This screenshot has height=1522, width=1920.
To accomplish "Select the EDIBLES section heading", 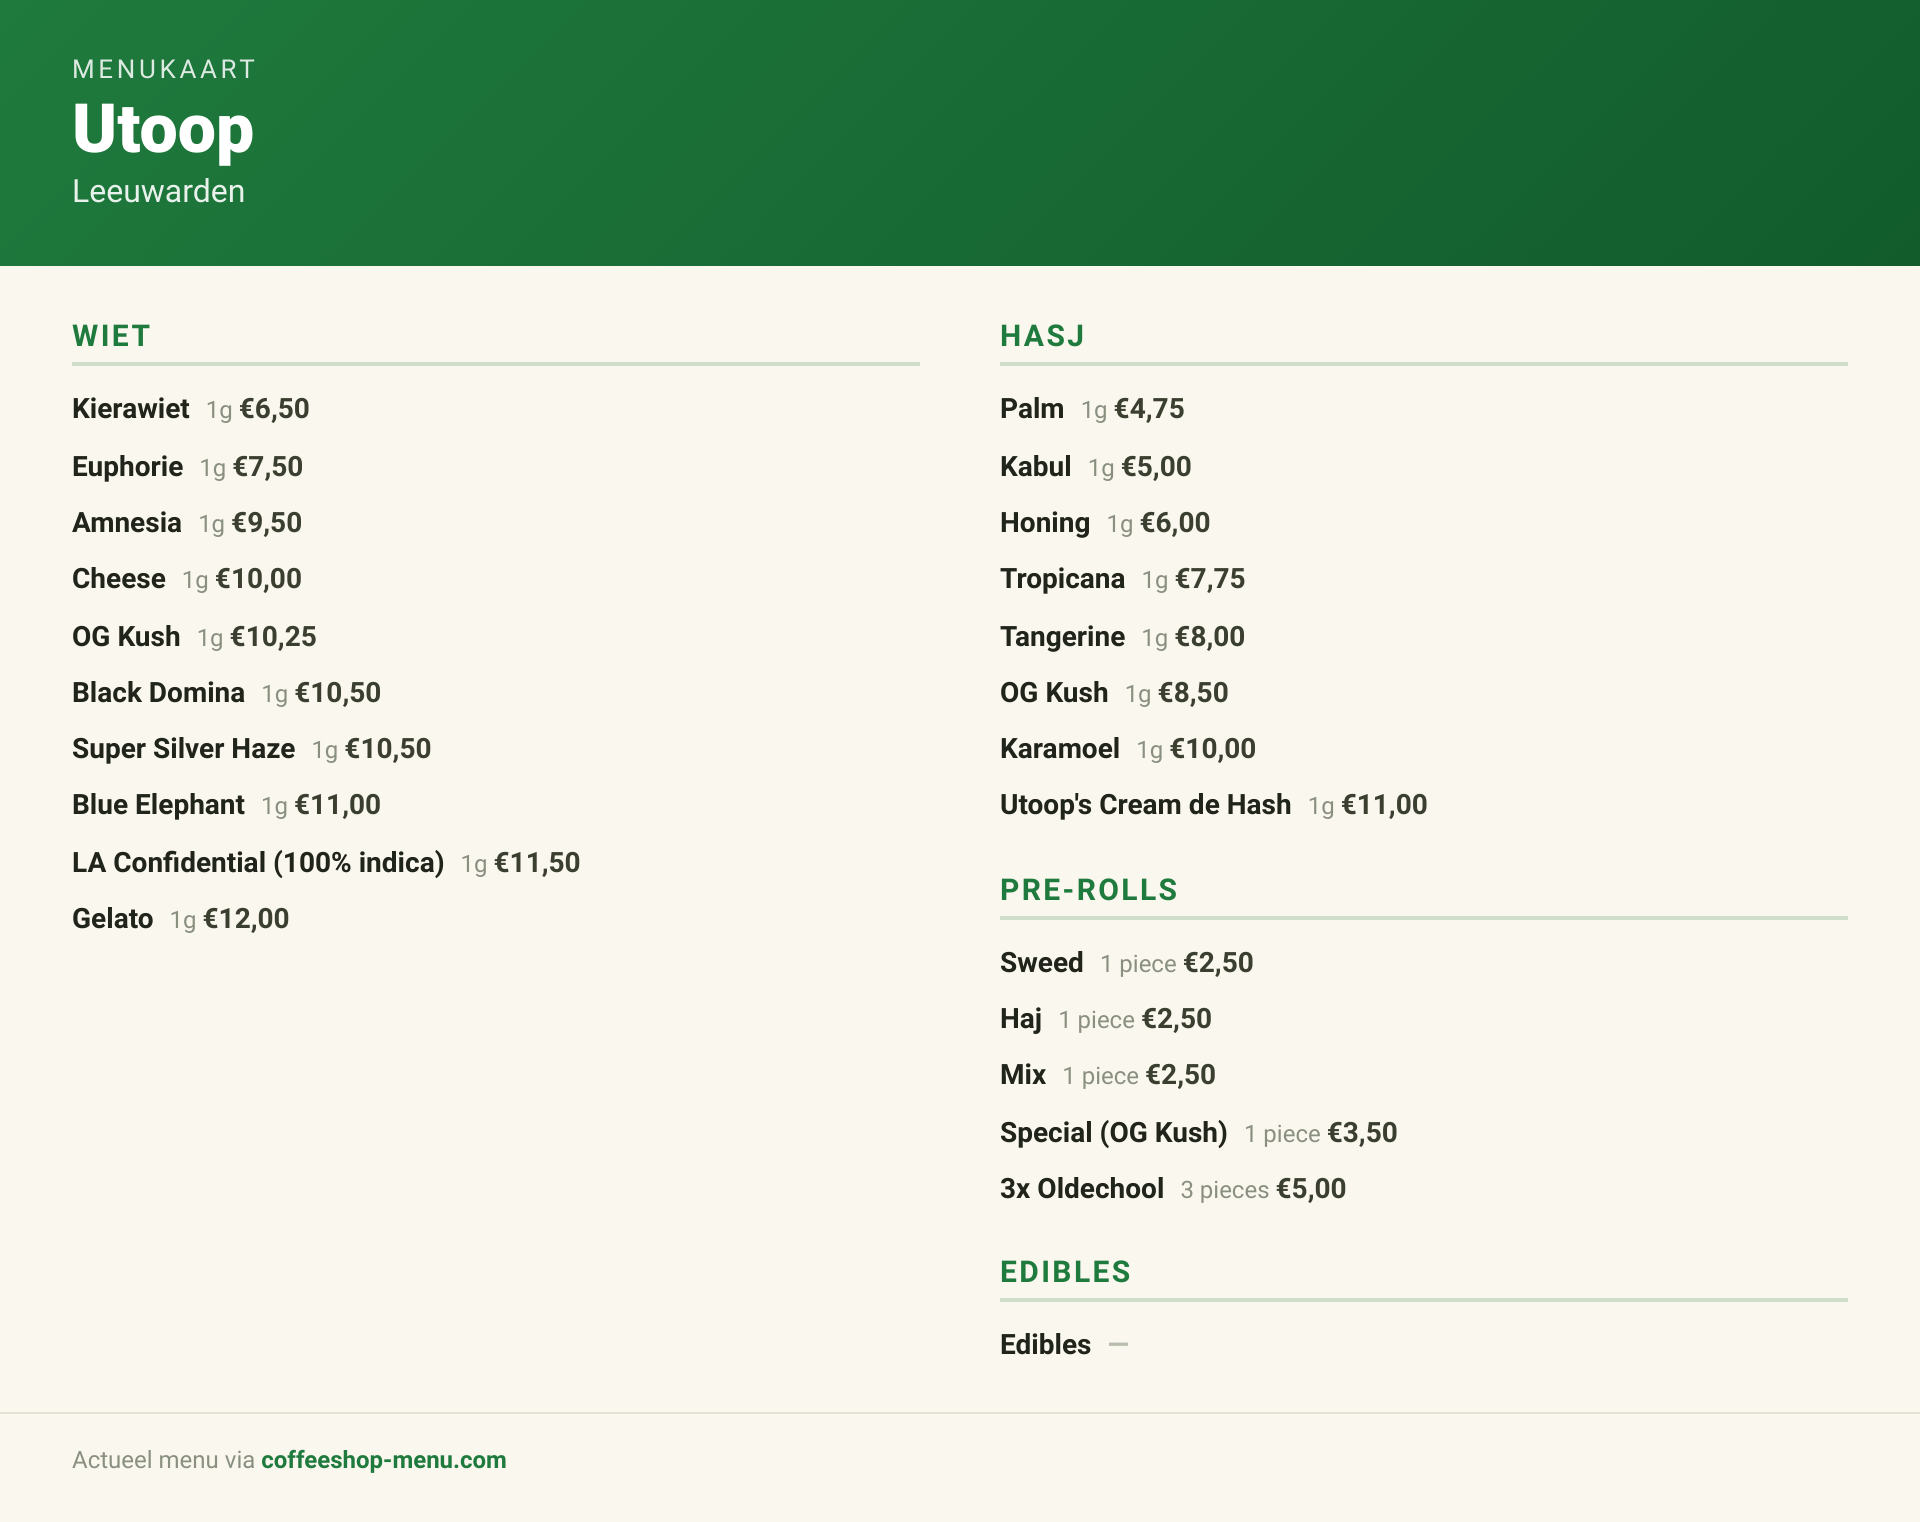I will (1065, 1272).
